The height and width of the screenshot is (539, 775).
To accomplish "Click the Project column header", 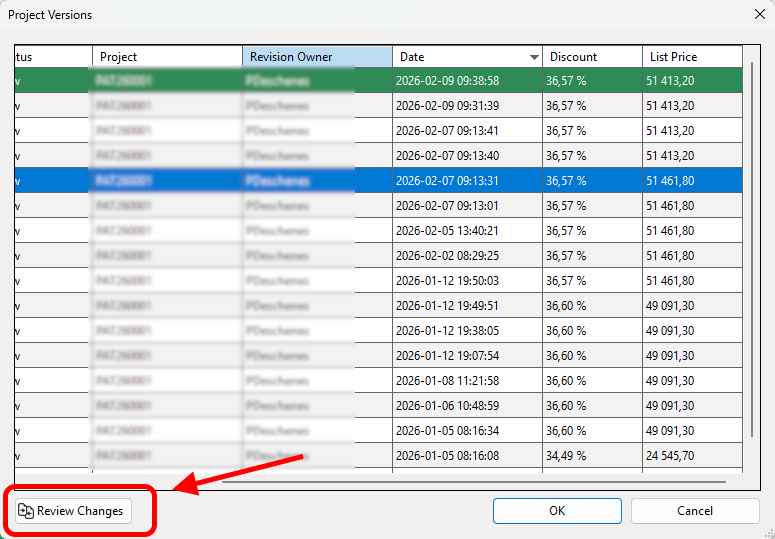I will tap(166, 57).
